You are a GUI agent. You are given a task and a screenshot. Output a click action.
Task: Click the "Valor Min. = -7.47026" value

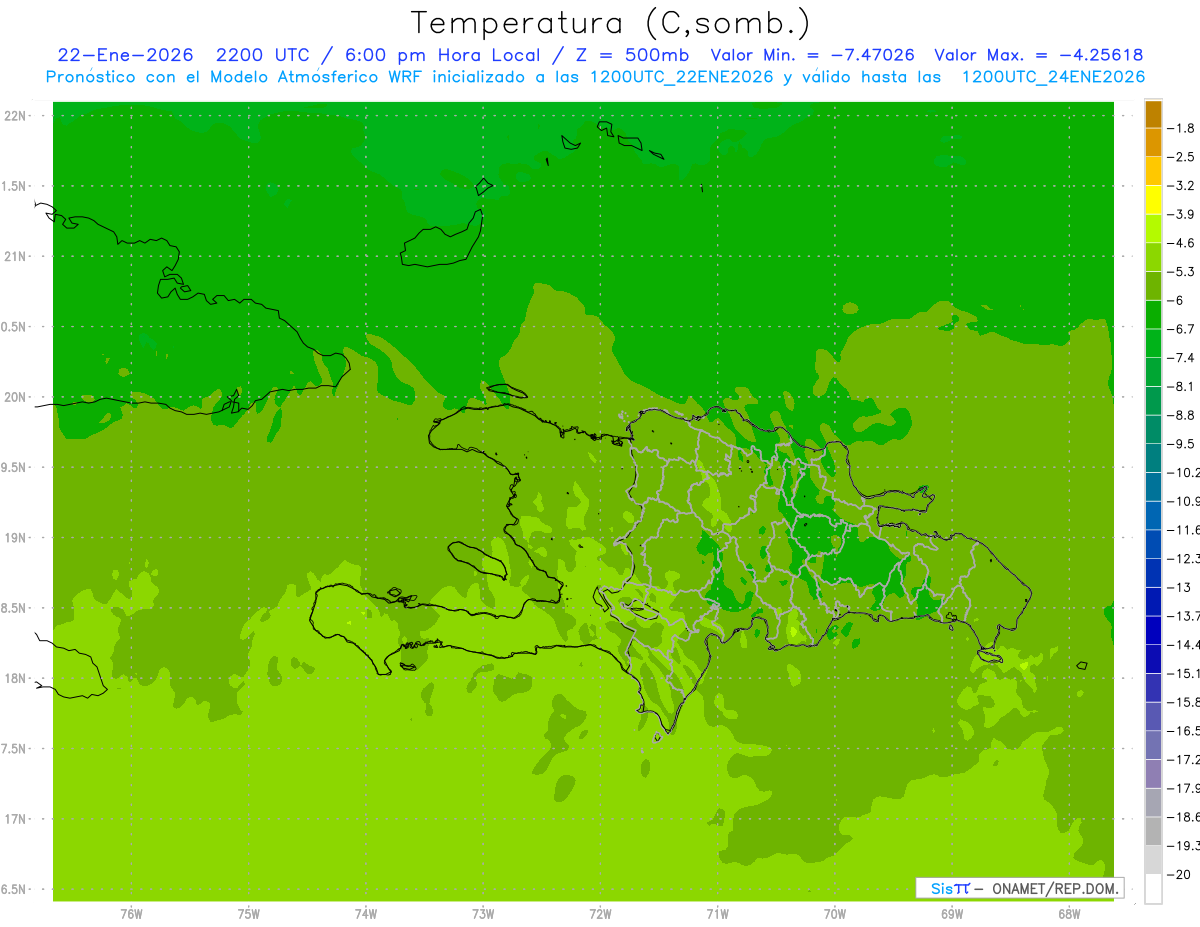[812, 55]
